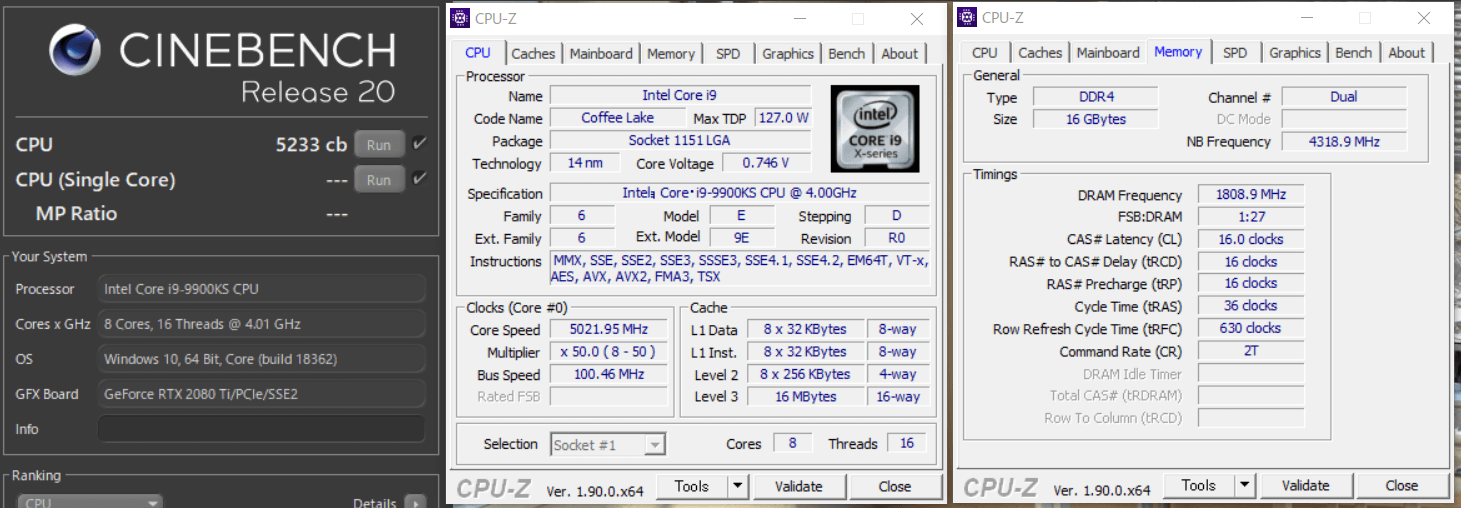Click the Multiplier value x 50.0 (8 - 50)
The width and height of the screenshot is (1461, 508).
(x=607, y=352)
